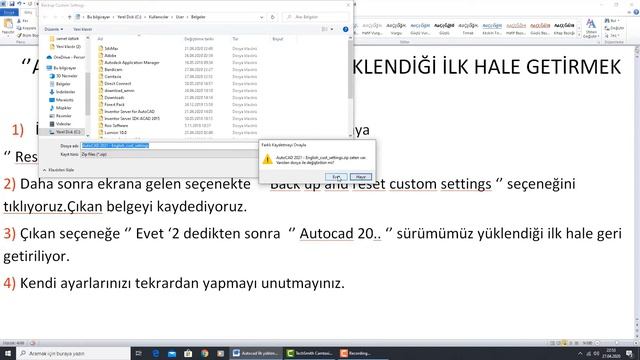
Task: Select the Bandicam folder icon
Action: (x=101, y=69)
